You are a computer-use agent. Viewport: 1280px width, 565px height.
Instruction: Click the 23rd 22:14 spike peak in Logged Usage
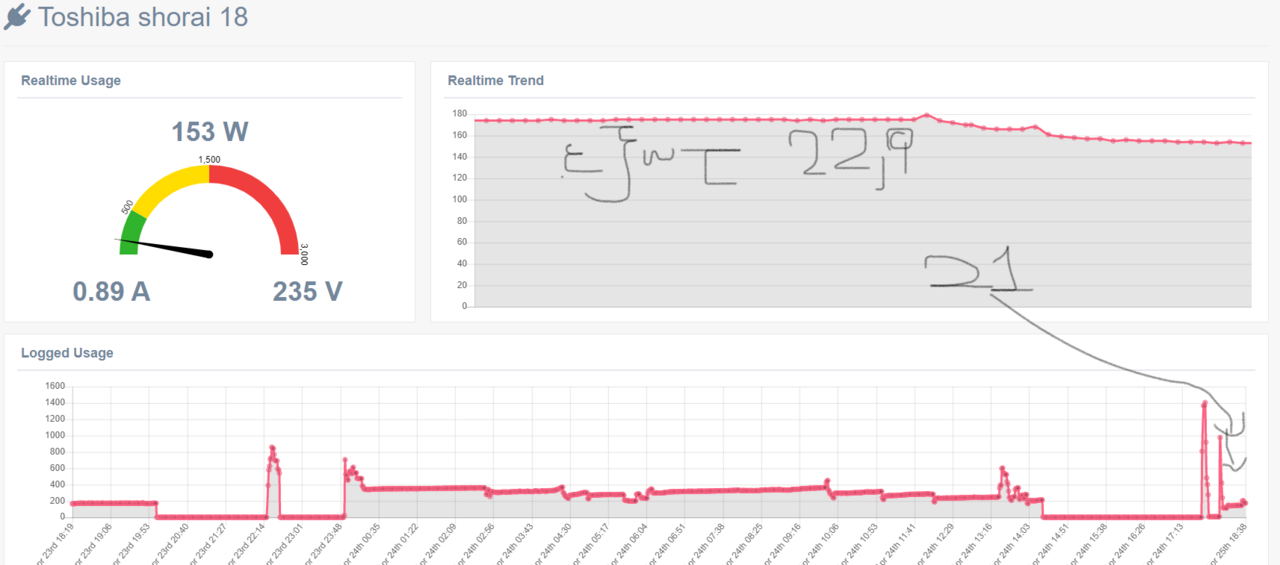[272, 447]
